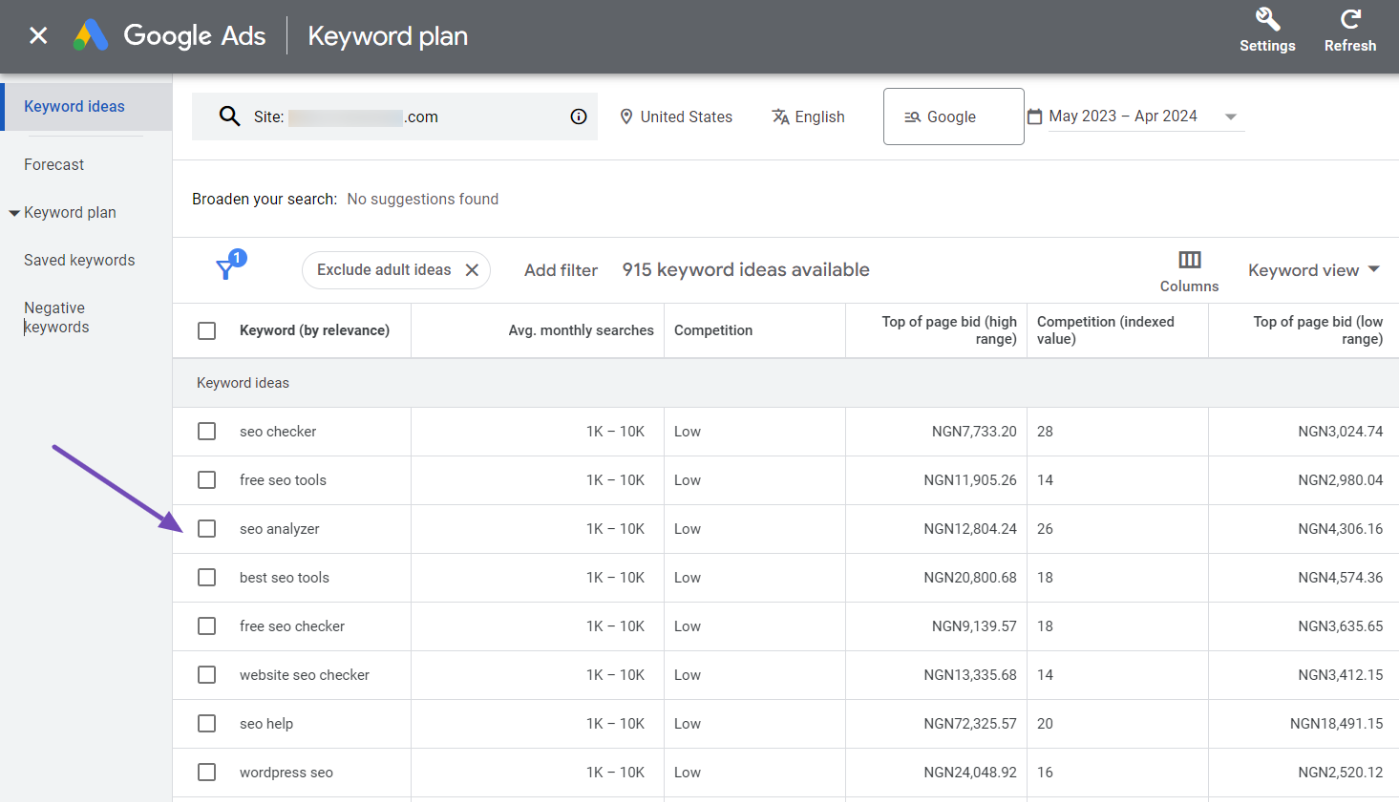This screenshot has height=802, width=1399.
Task: Check the box for free seo checker
Action: click(207, 626)
